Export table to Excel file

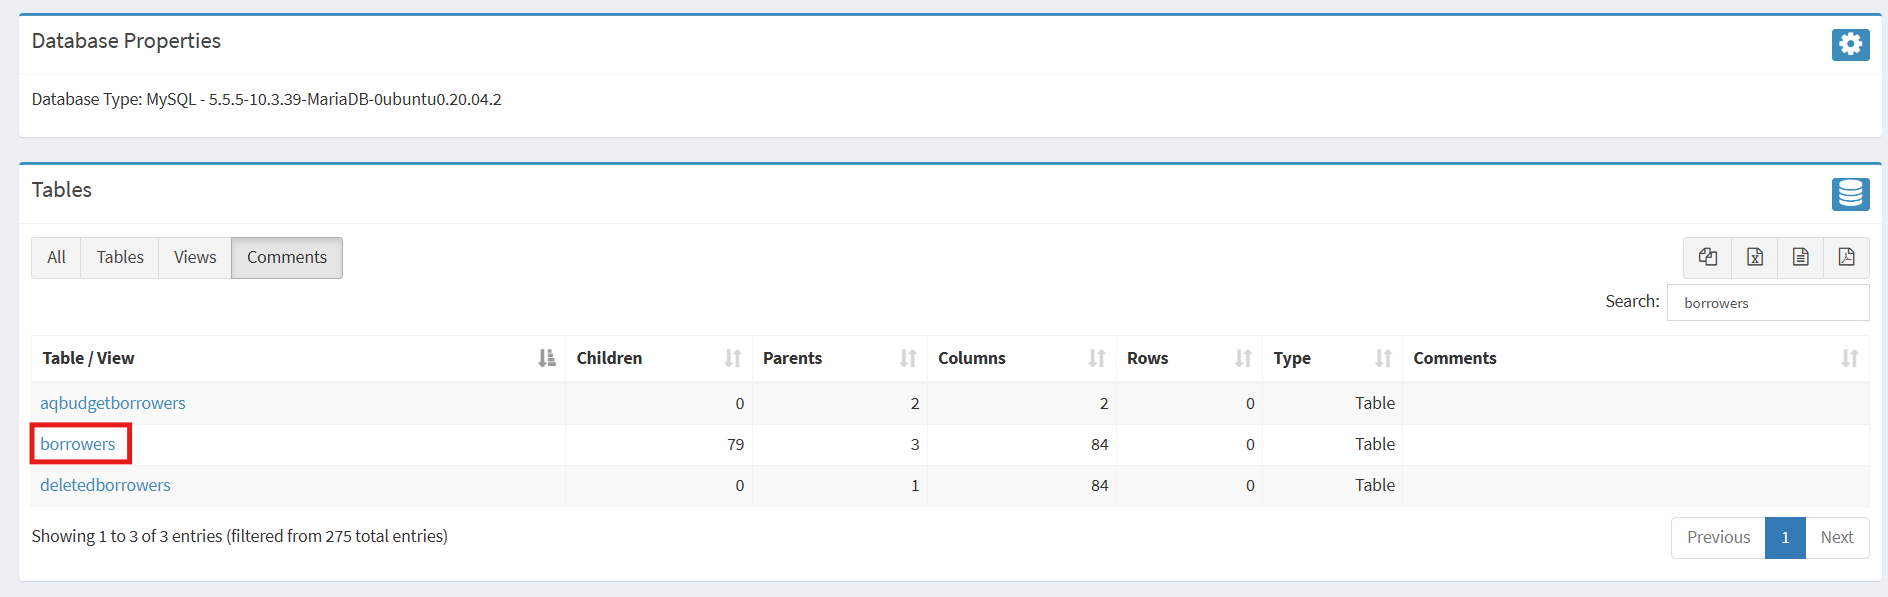coord(1755,257)
